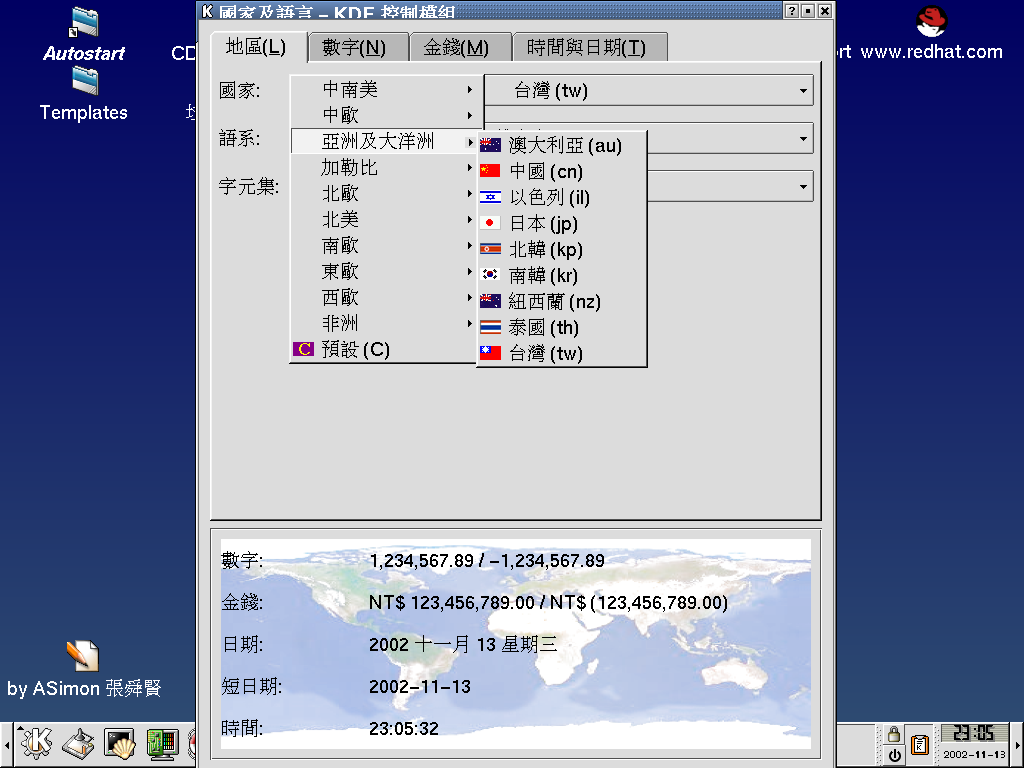
Task: Click the North Korea (kp) flag icon
Action: (490, 249)
